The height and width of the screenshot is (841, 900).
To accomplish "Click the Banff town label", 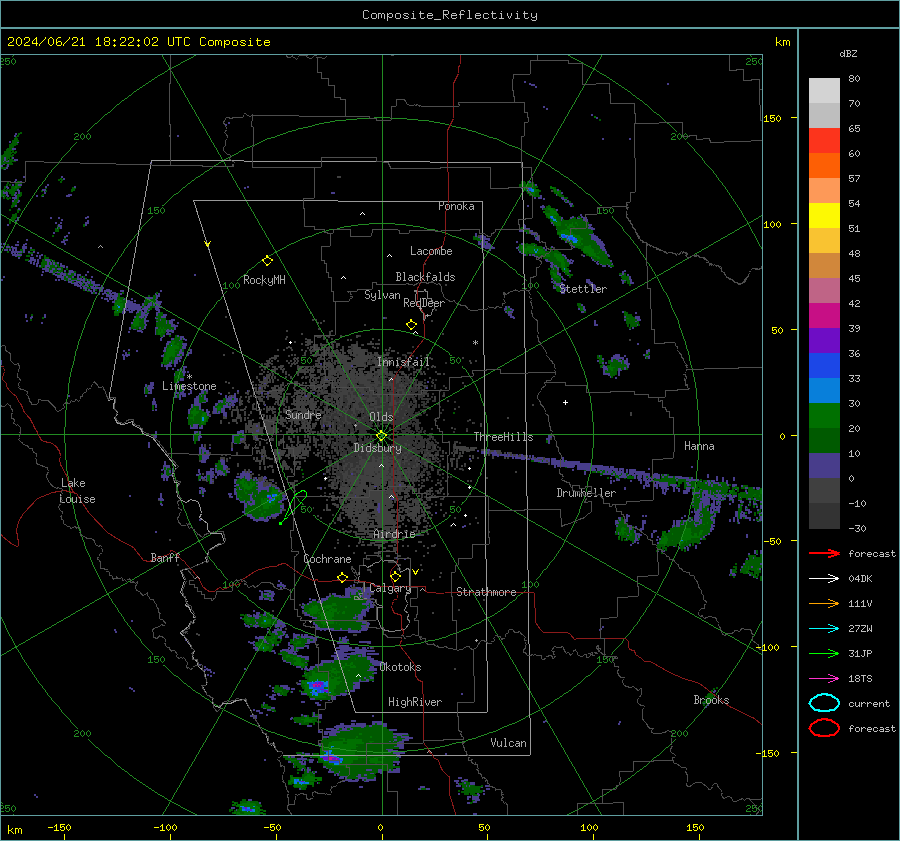I will [x=165, y=557].
